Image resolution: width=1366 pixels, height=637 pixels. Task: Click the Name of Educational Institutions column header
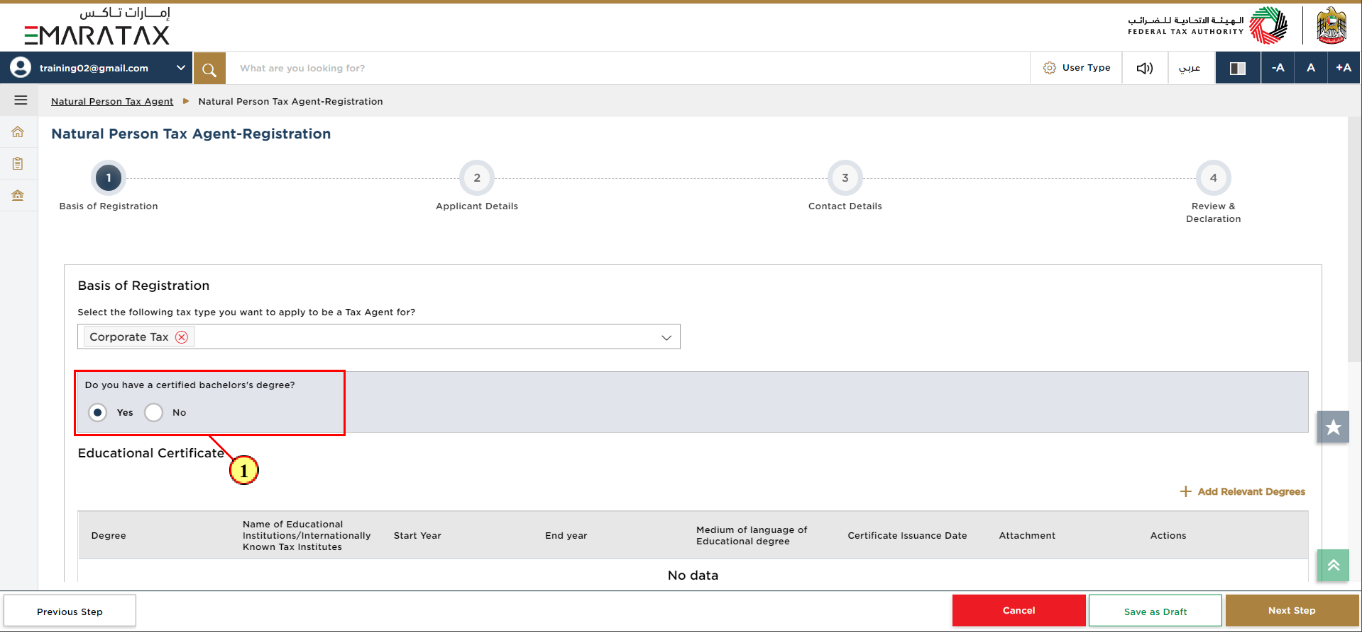(307, 536)
